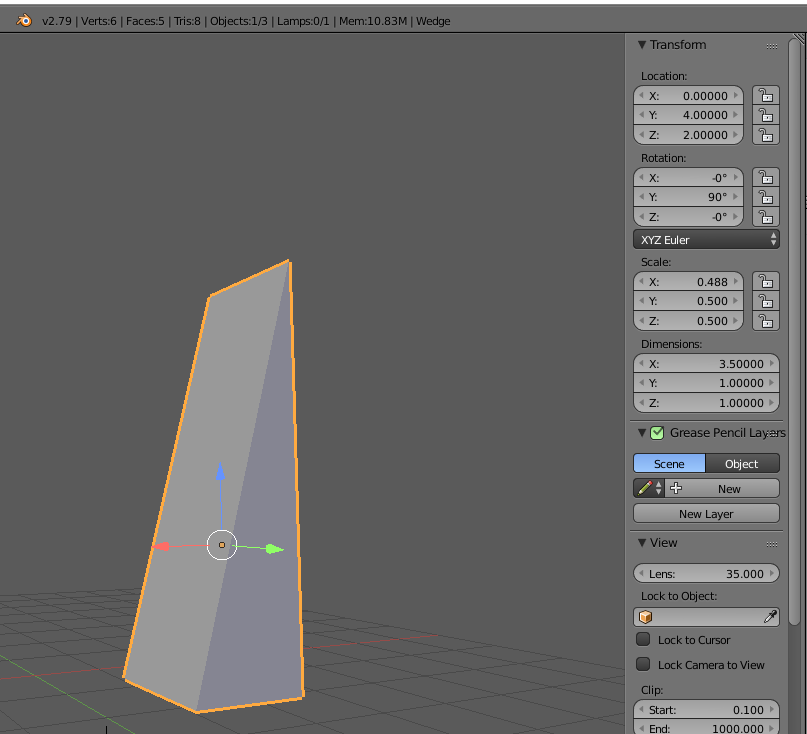This screenshot has width=807, height=734.
Task: Collapse the View panel
Action: point(642,543)
